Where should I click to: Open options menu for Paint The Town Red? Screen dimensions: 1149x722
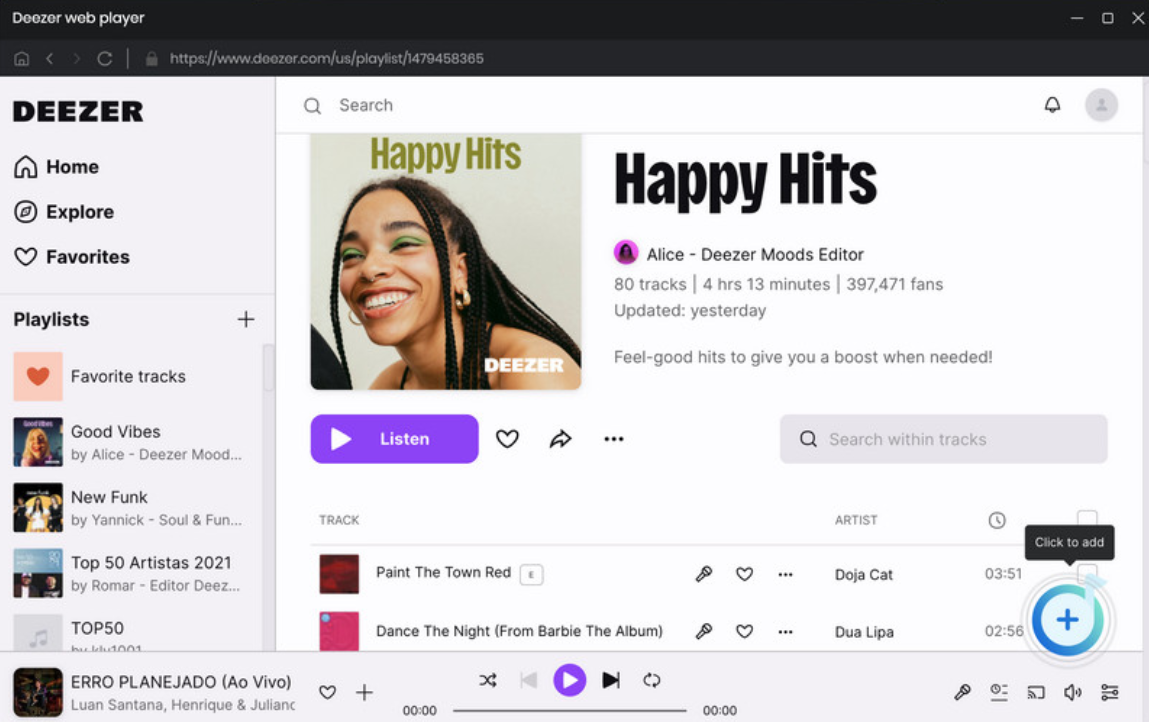point(786,575)
